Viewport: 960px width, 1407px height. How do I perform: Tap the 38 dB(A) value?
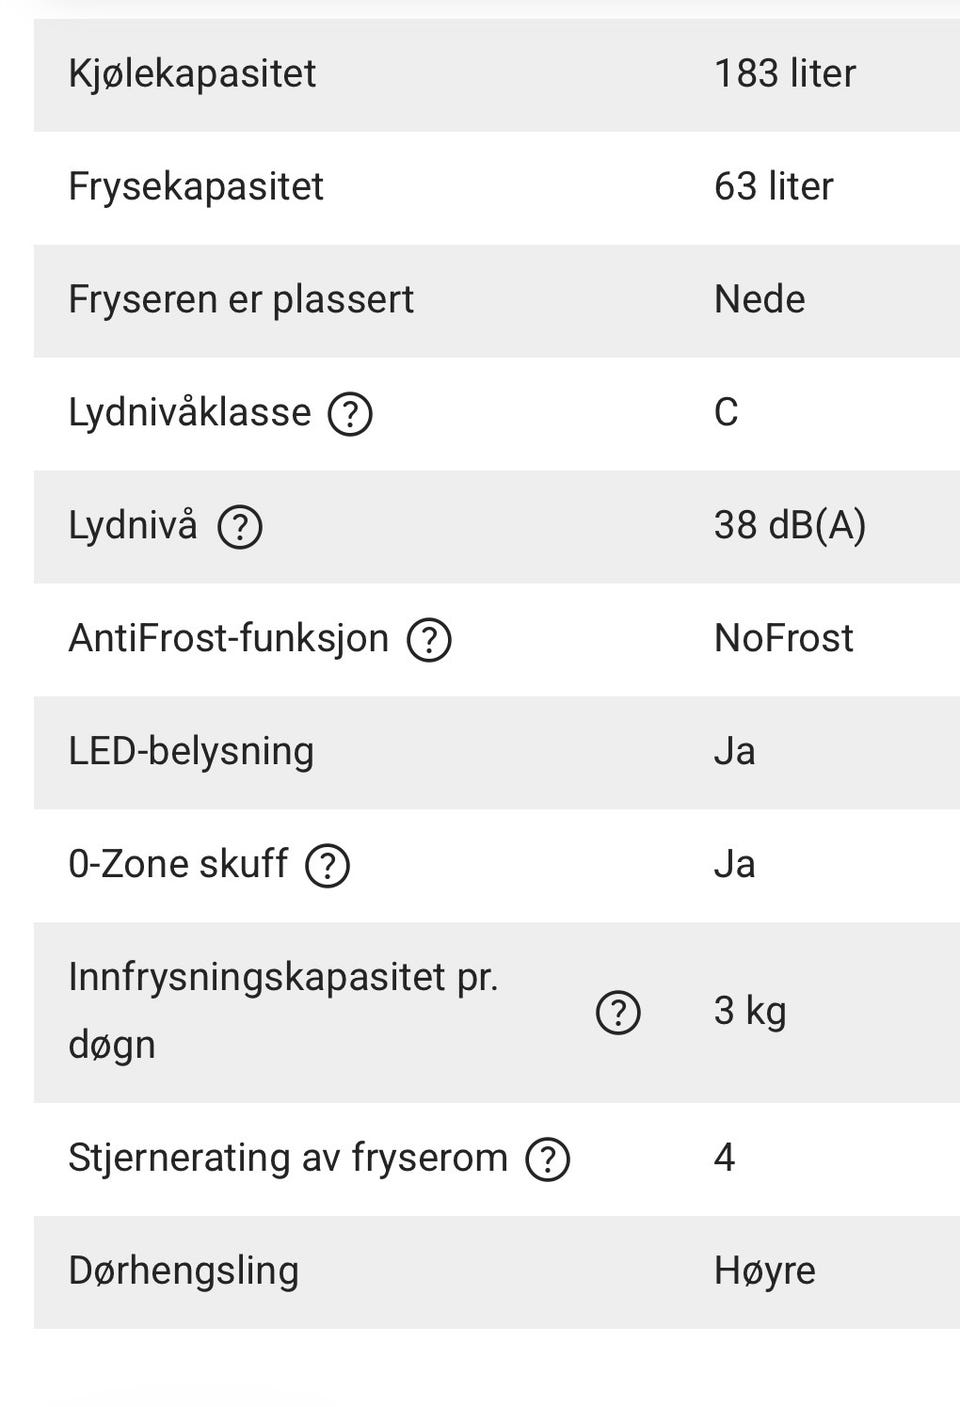[790, 526]
